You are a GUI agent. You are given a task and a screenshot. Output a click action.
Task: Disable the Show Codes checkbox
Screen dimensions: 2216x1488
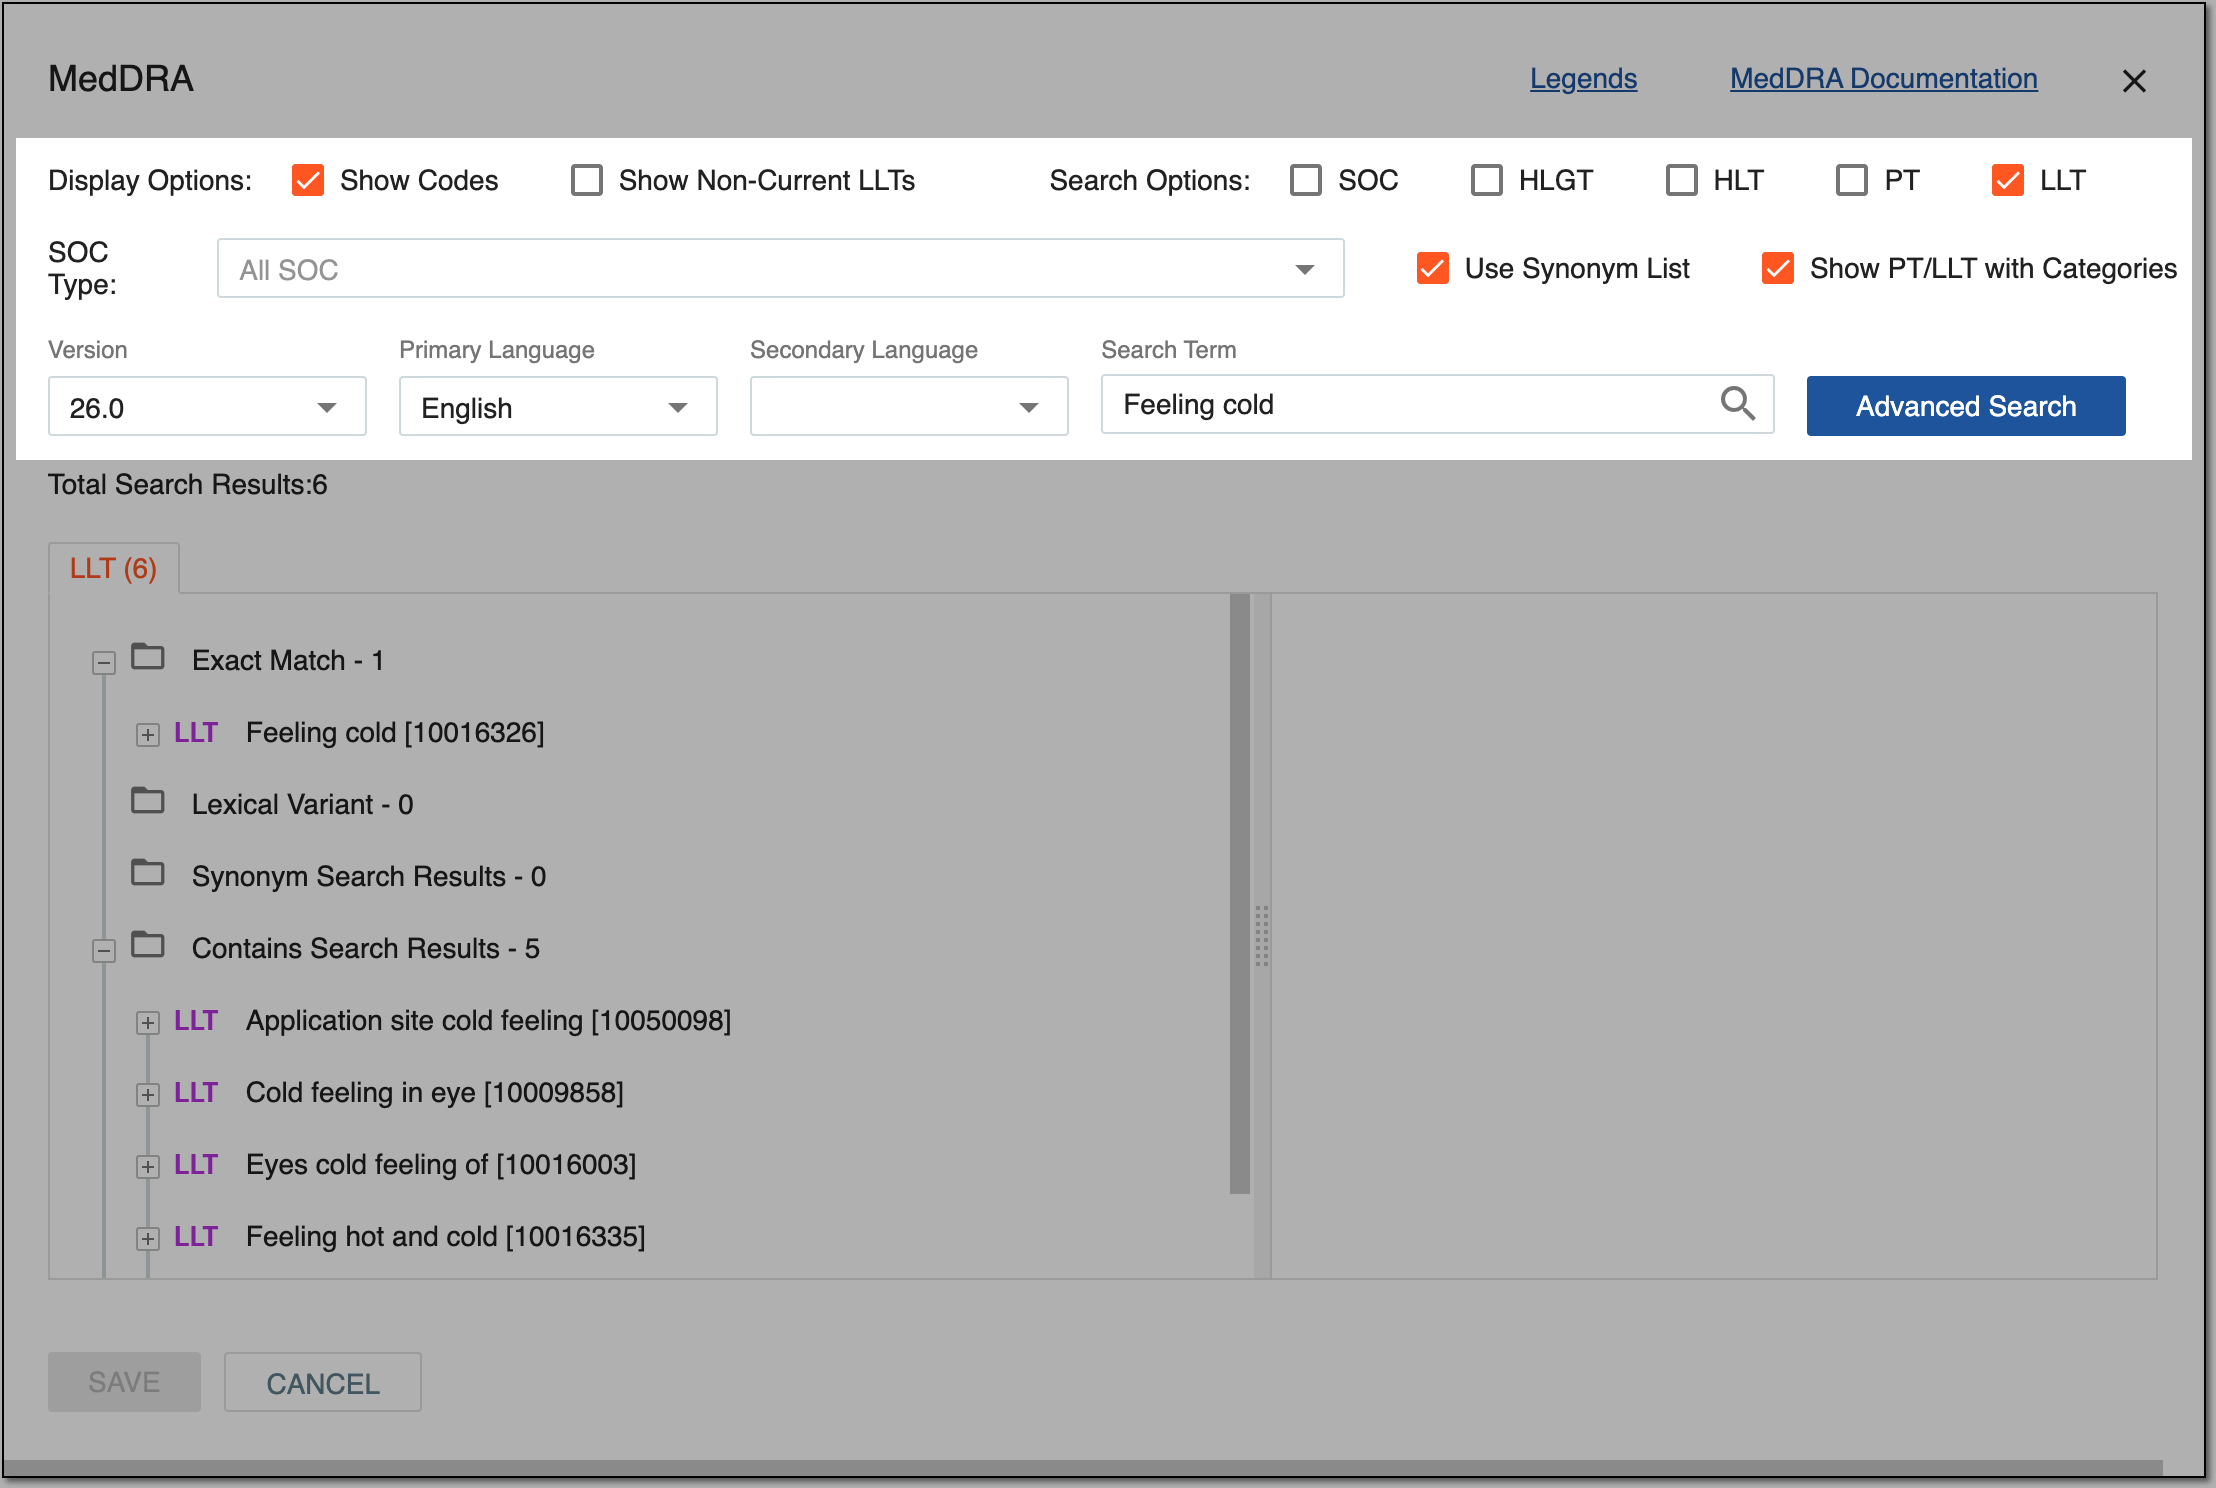point(308,180)
